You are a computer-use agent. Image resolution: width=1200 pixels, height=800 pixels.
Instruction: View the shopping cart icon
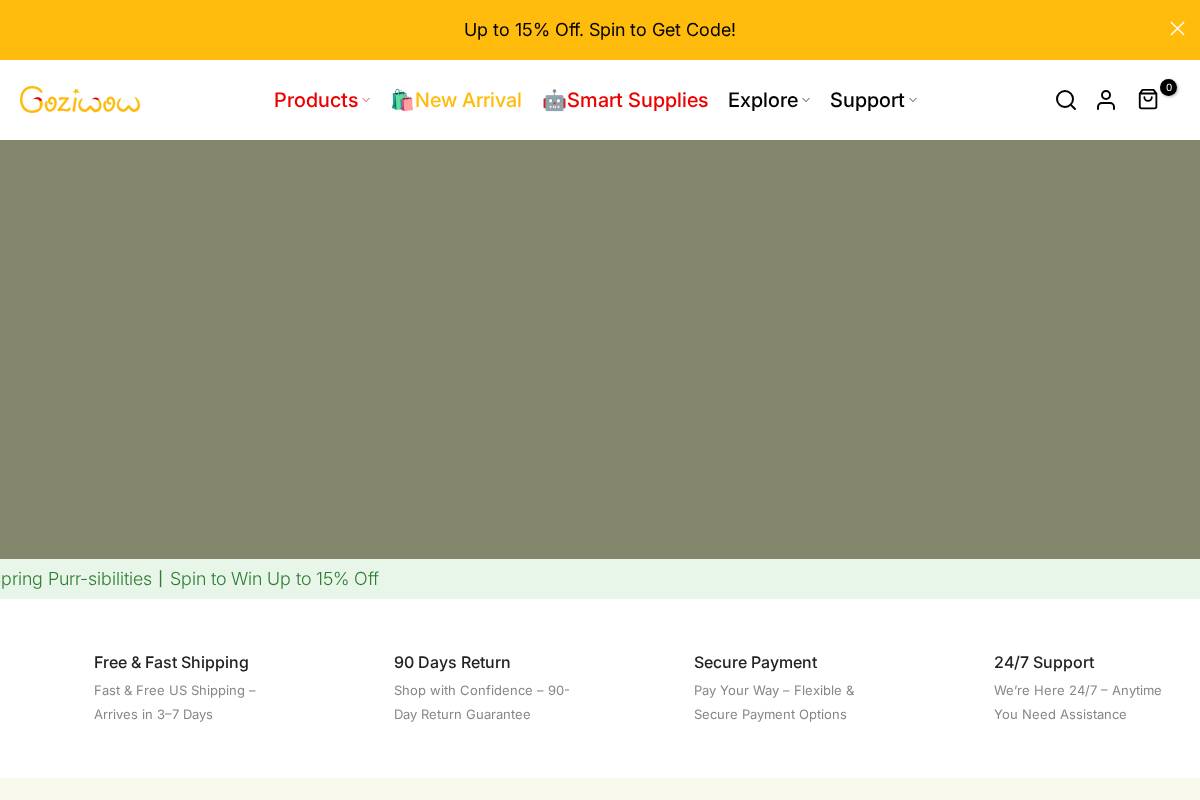click(x=1147, y=100)
